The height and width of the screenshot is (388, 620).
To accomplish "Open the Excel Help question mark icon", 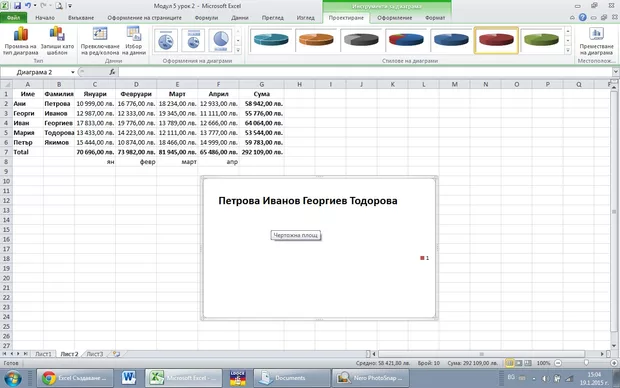I will (x=582, y=17).
